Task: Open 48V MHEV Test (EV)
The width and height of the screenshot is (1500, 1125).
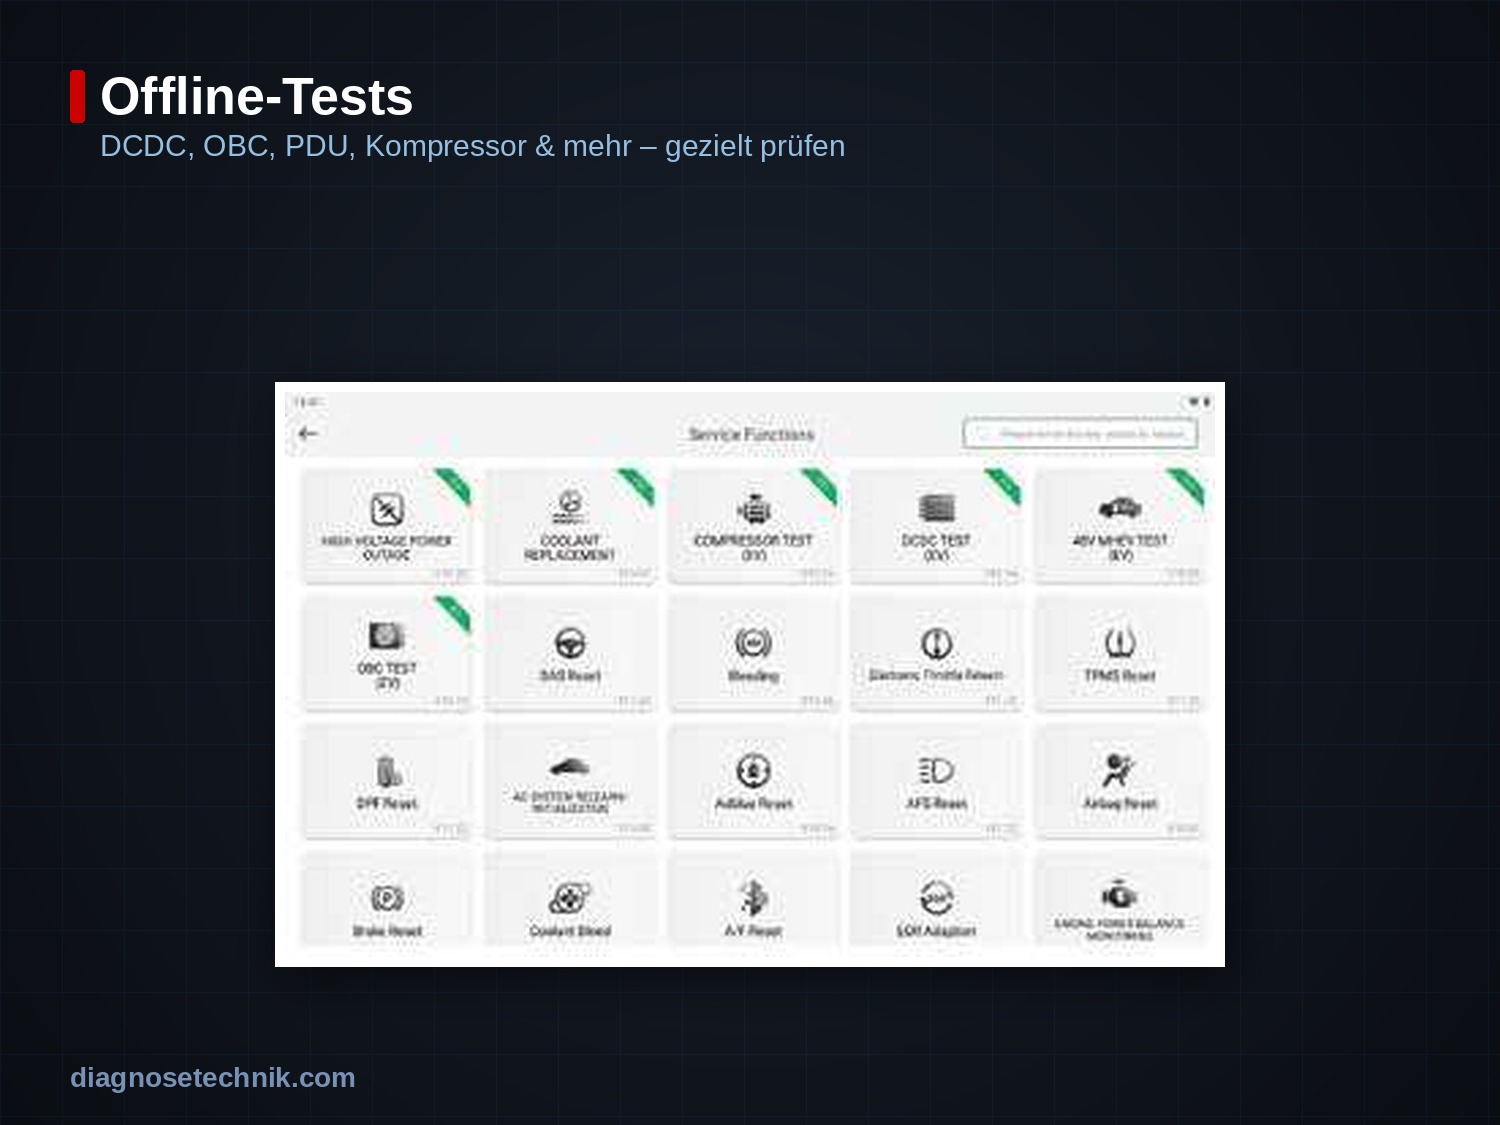Action: 1120,526
